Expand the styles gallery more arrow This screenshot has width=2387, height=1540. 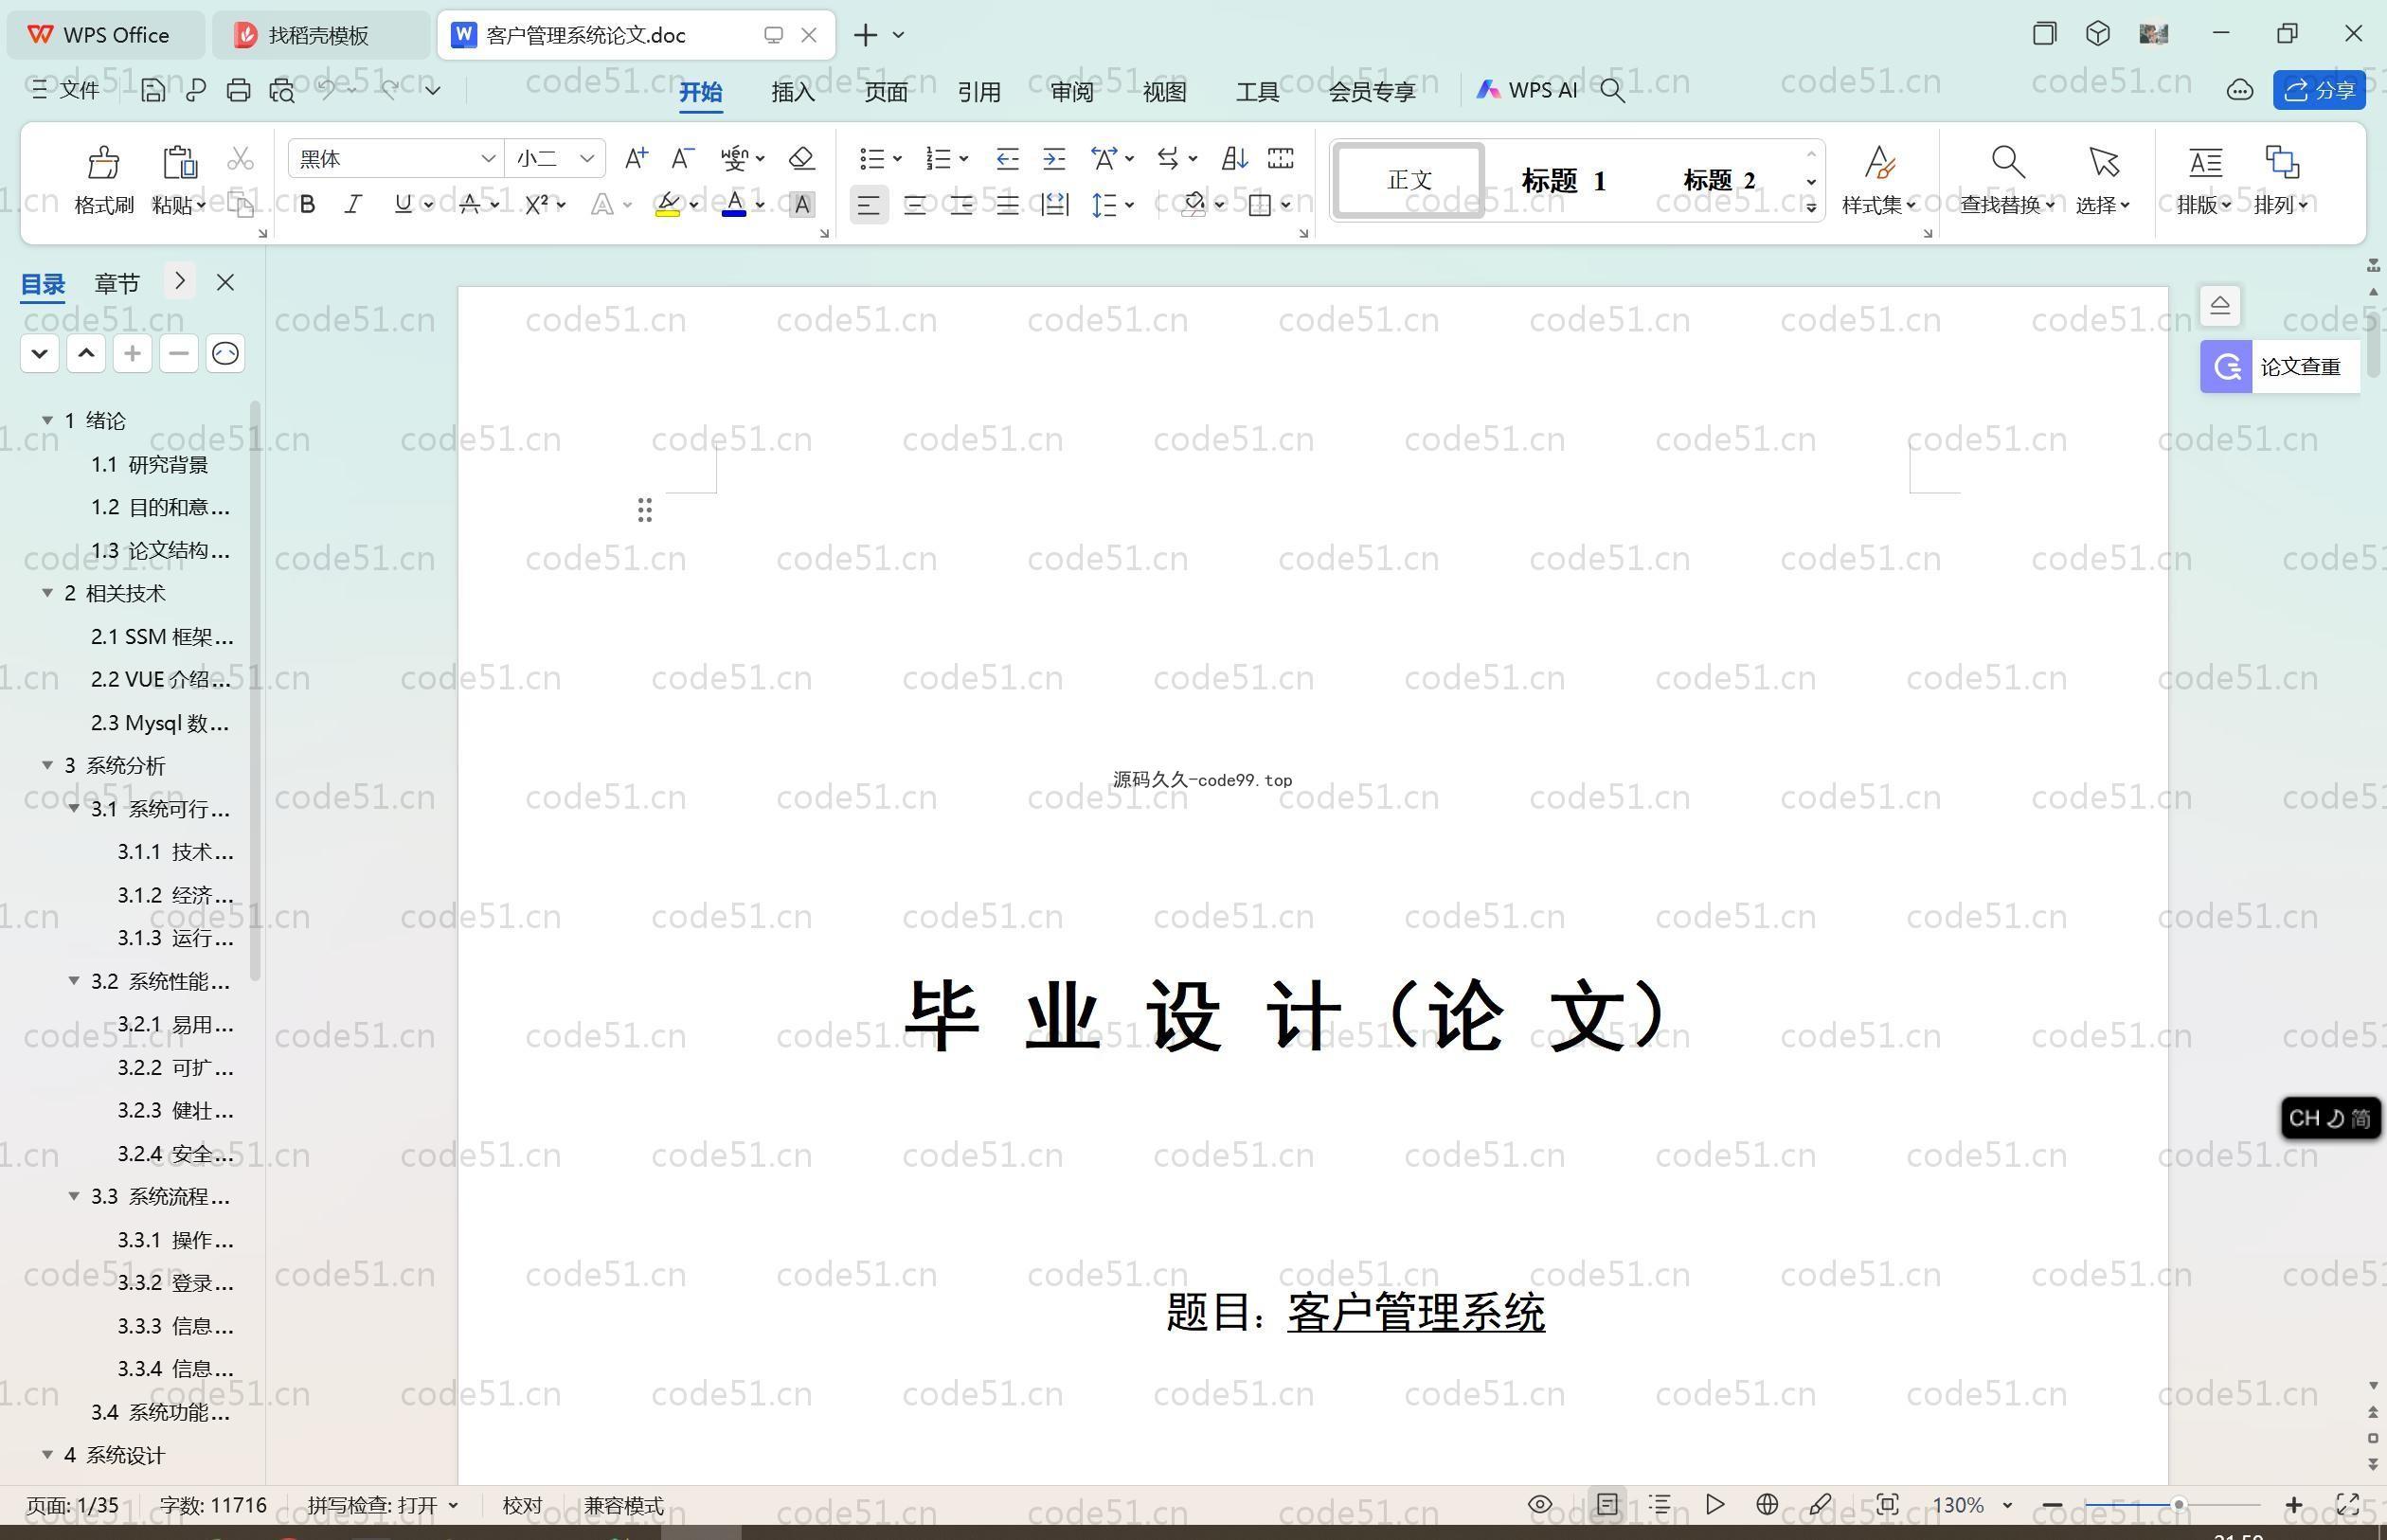coord(1810,207)
